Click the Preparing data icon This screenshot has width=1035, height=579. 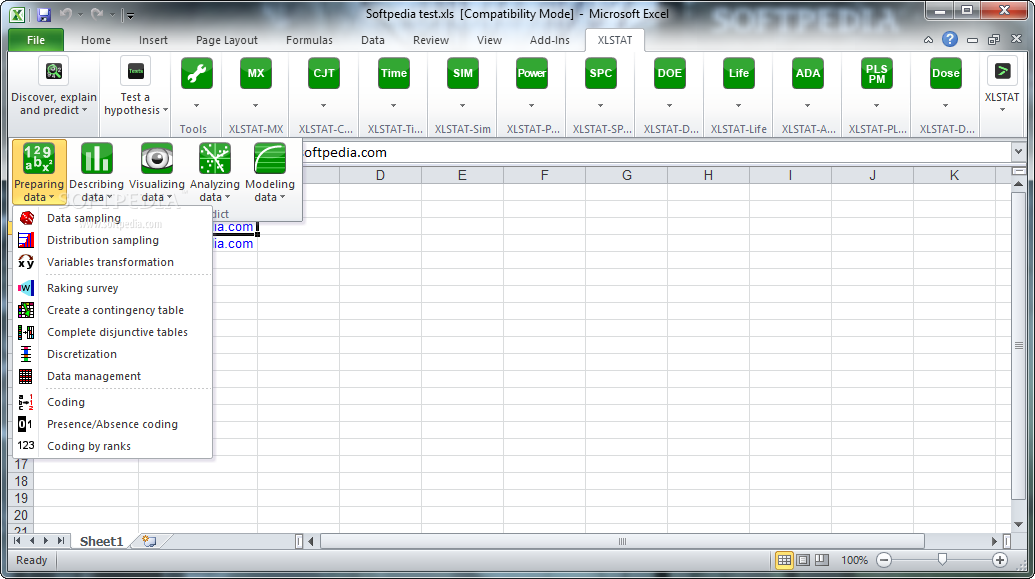point(39,159)
